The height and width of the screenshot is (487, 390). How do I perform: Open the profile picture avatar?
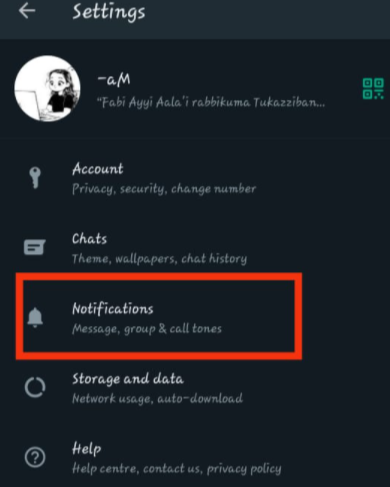(x=47, y=89)
